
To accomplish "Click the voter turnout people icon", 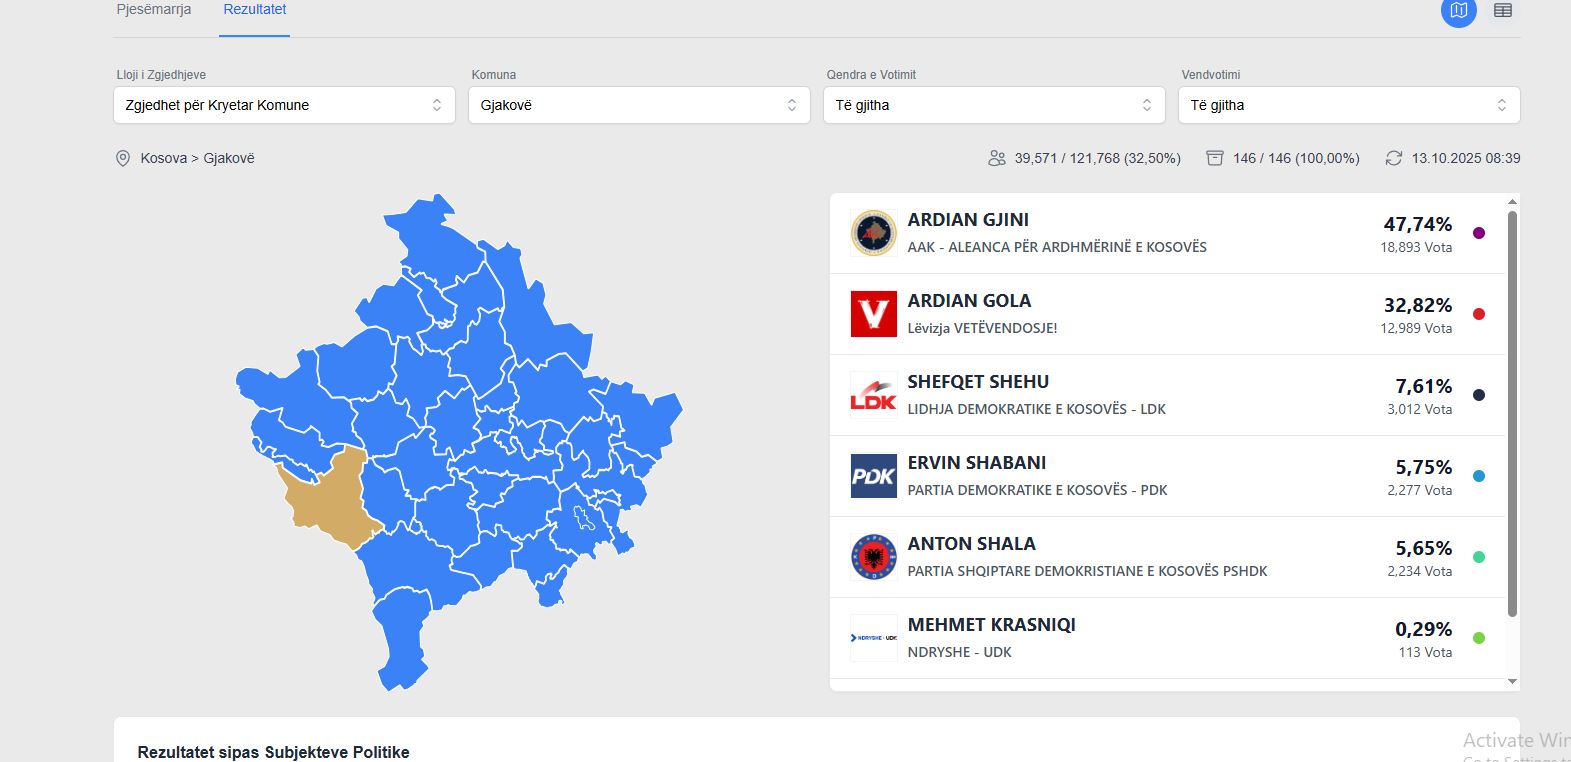I will click(996, 158).
